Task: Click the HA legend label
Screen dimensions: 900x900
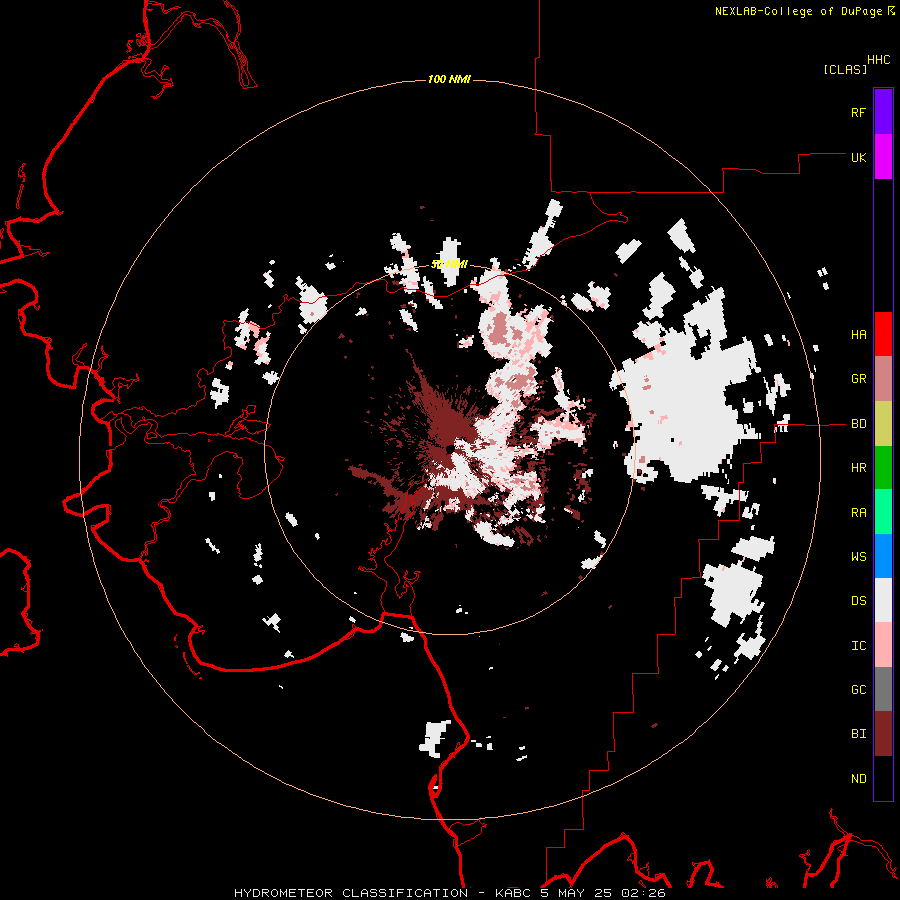Action: 858,334
